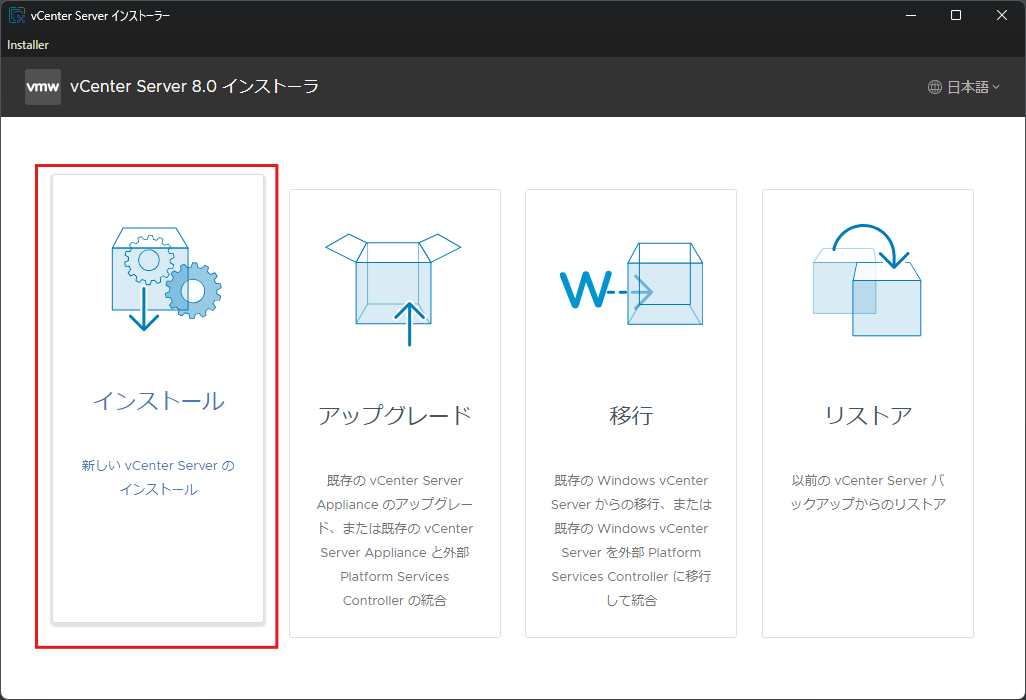
Task: Open the 日本語 language dropdown
Action: (964, 87)
